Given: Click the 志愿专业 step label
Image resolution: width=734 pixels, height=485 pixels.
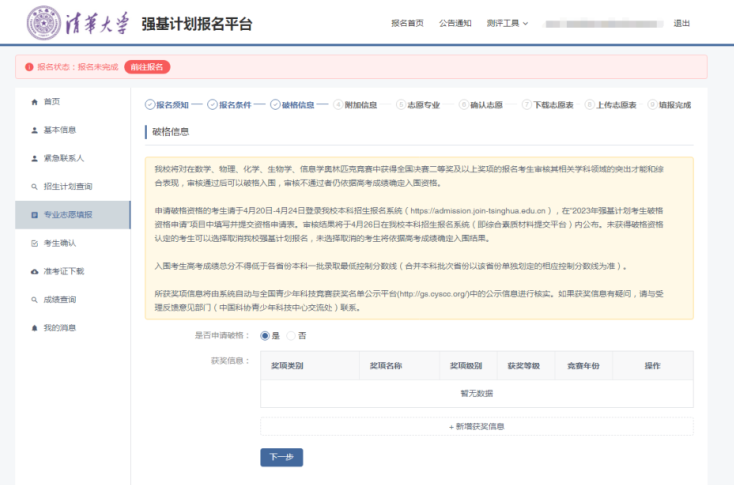Looking at the screenshot, I should (x=424, y=105).
